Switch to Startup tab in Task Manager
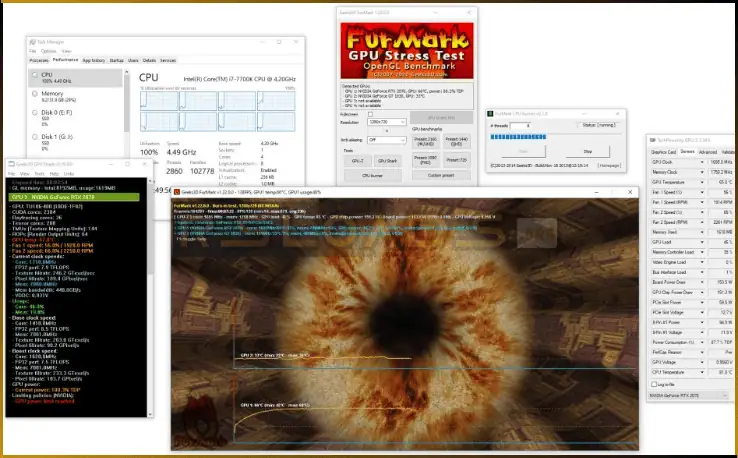 pyautogui.click(x=117, y=60)
